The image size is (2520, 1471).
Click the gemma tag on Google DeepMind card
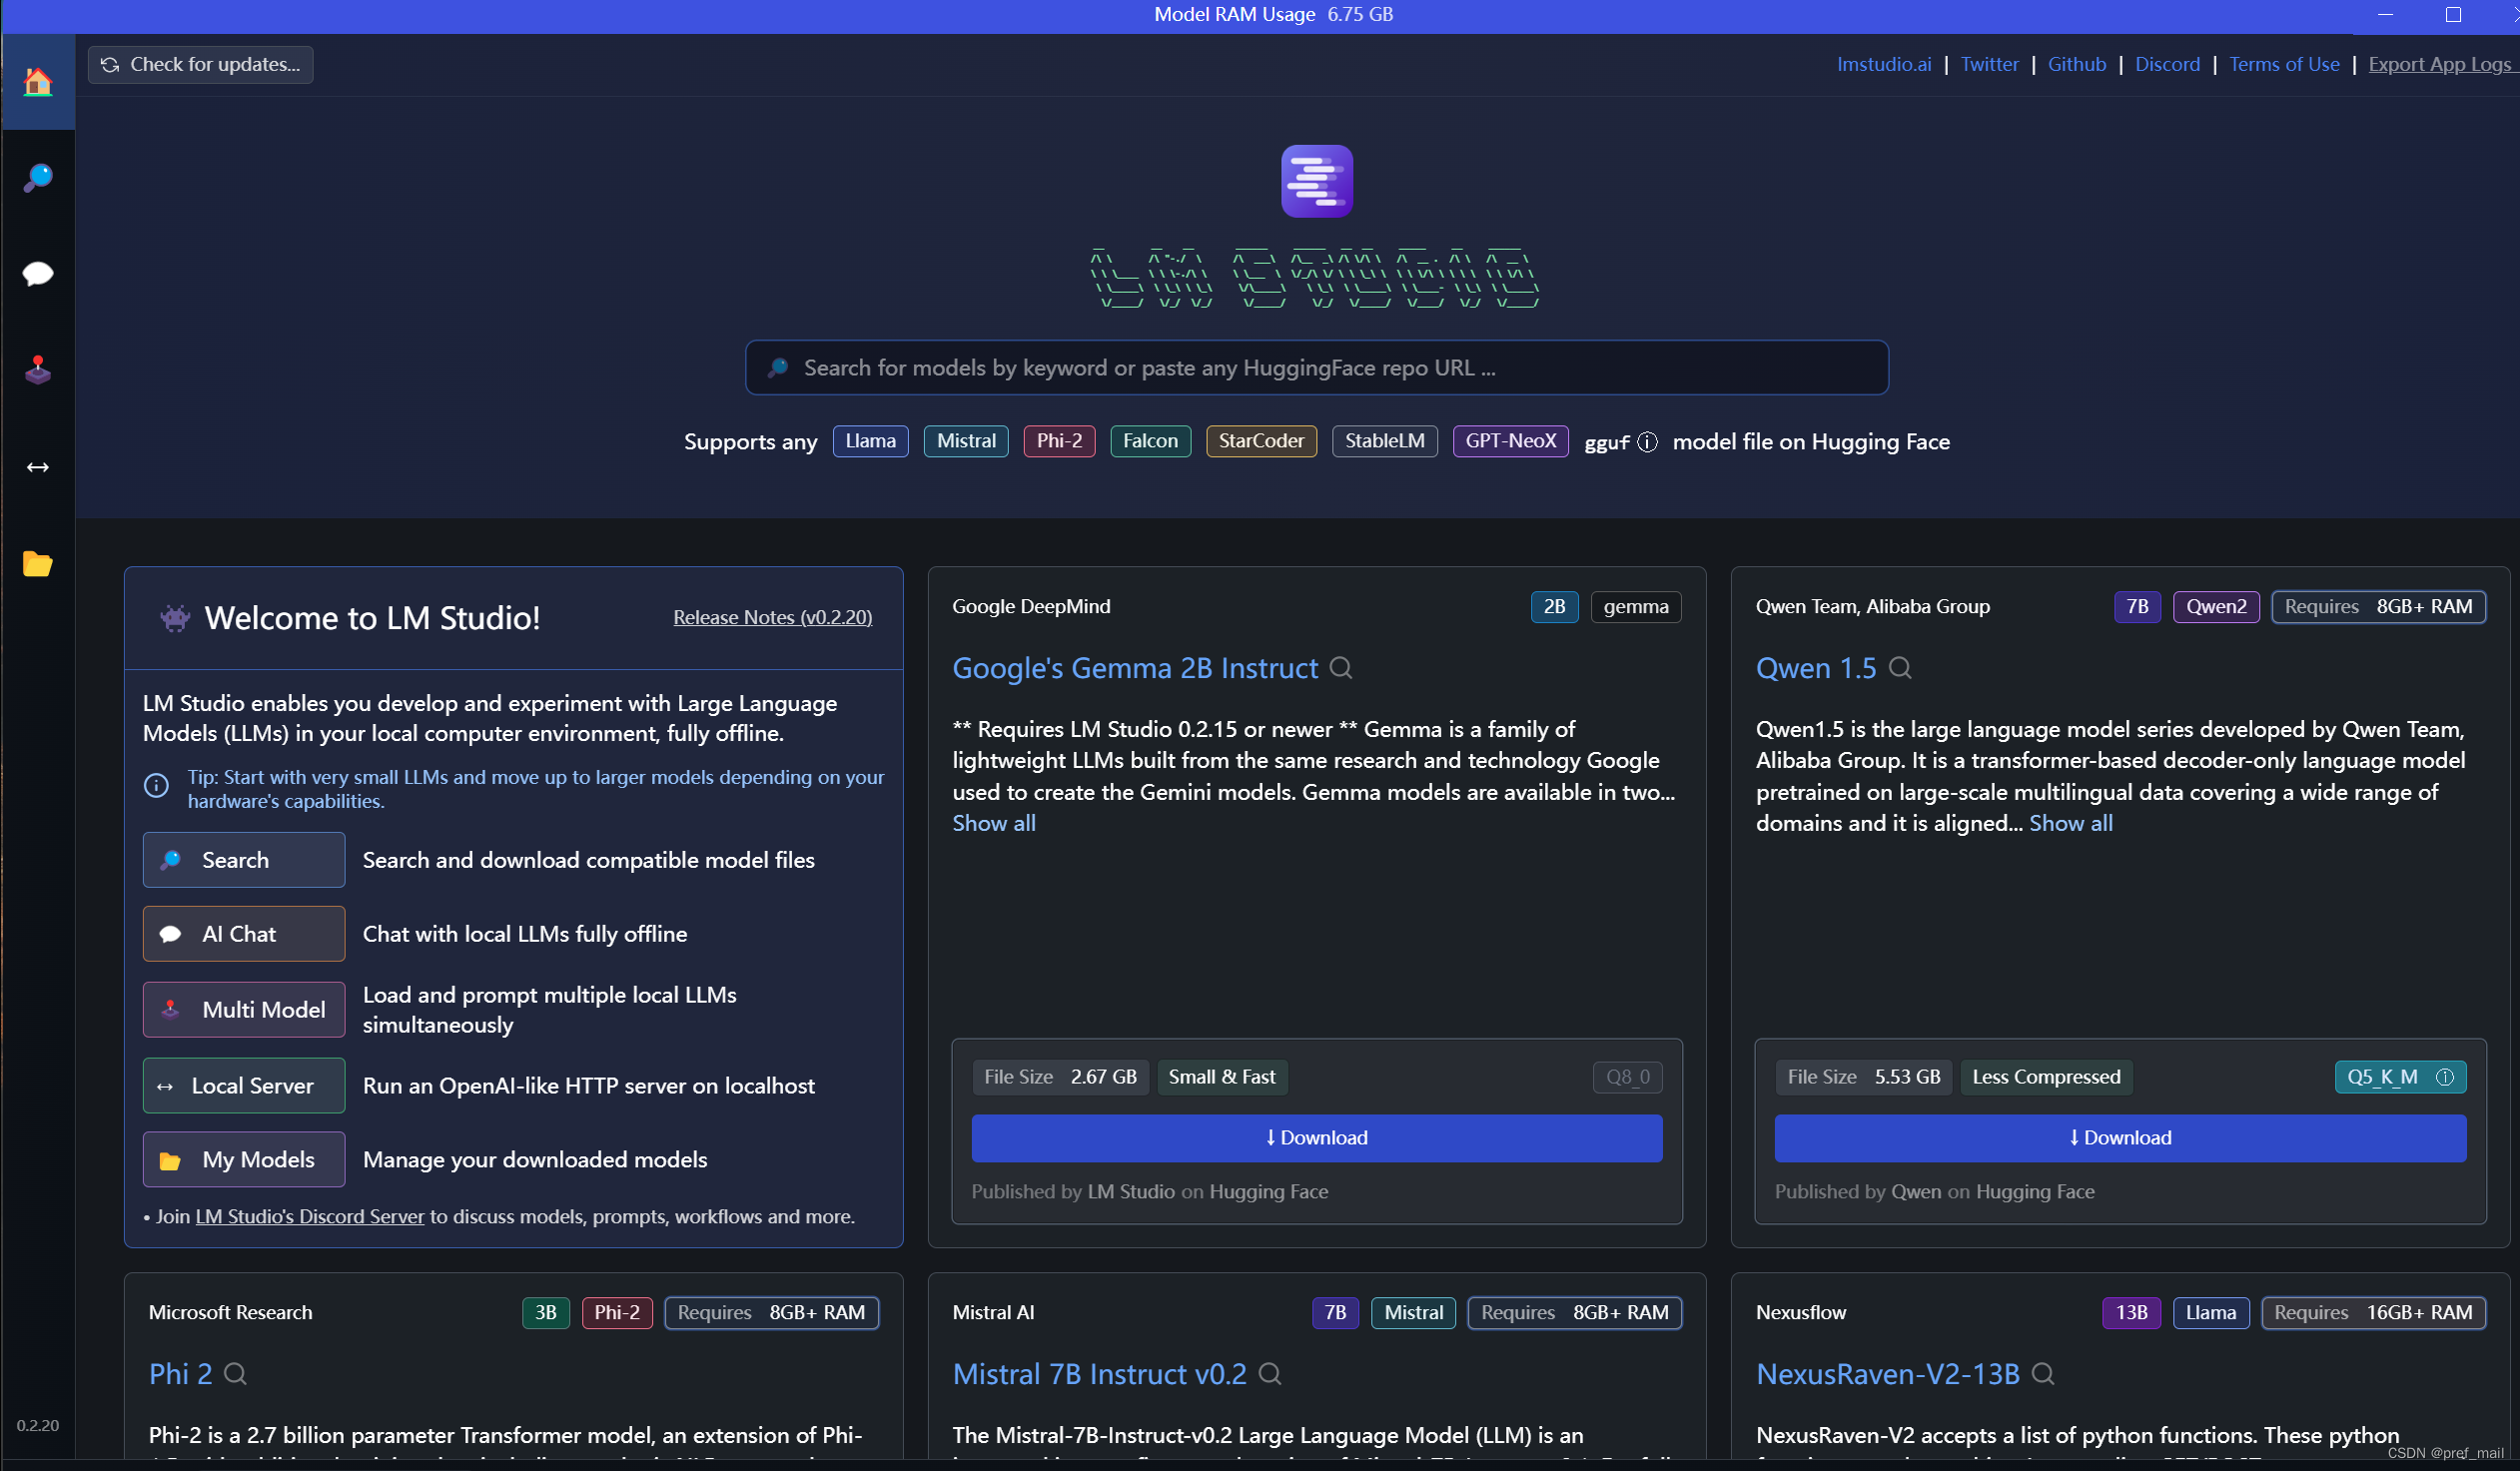1635,607
